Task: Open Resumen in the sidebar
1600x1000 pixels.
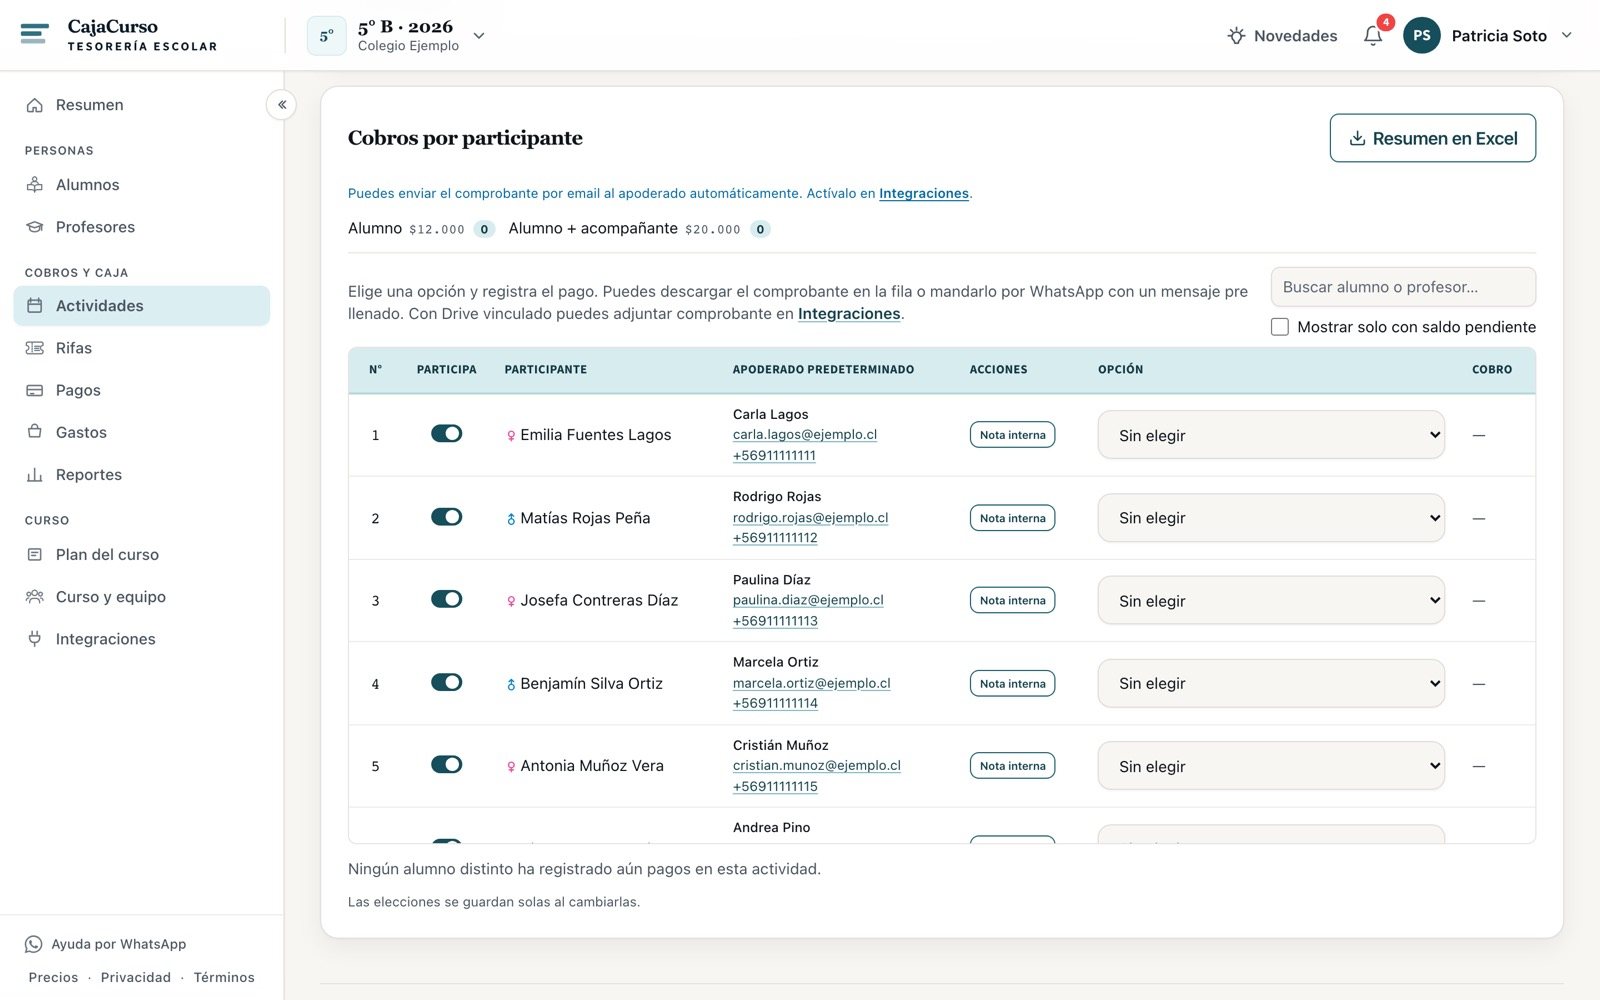Action: (x=142, y=105)
